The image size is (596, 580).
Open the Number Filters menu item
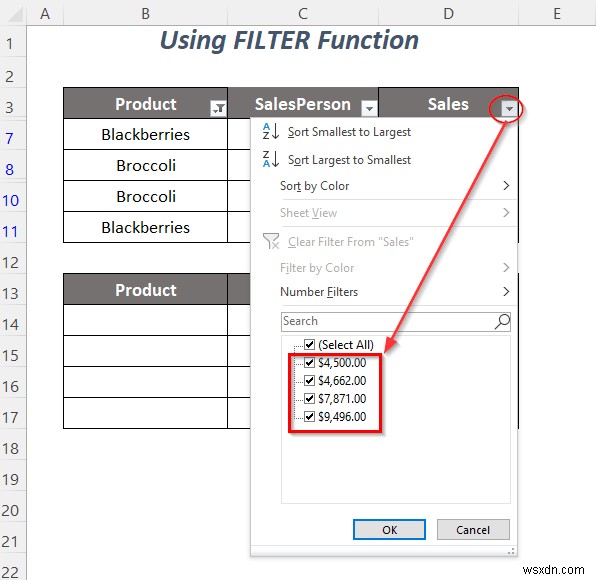pyautogui.click(x=384, y=292)
